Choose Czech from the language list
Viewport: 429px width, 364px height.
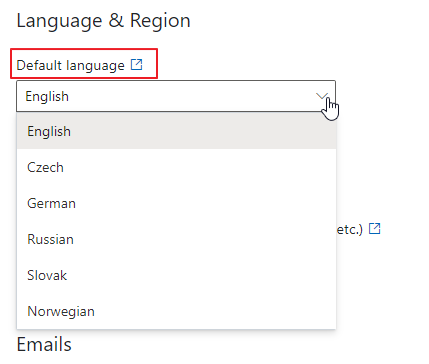tap(176, 167)
